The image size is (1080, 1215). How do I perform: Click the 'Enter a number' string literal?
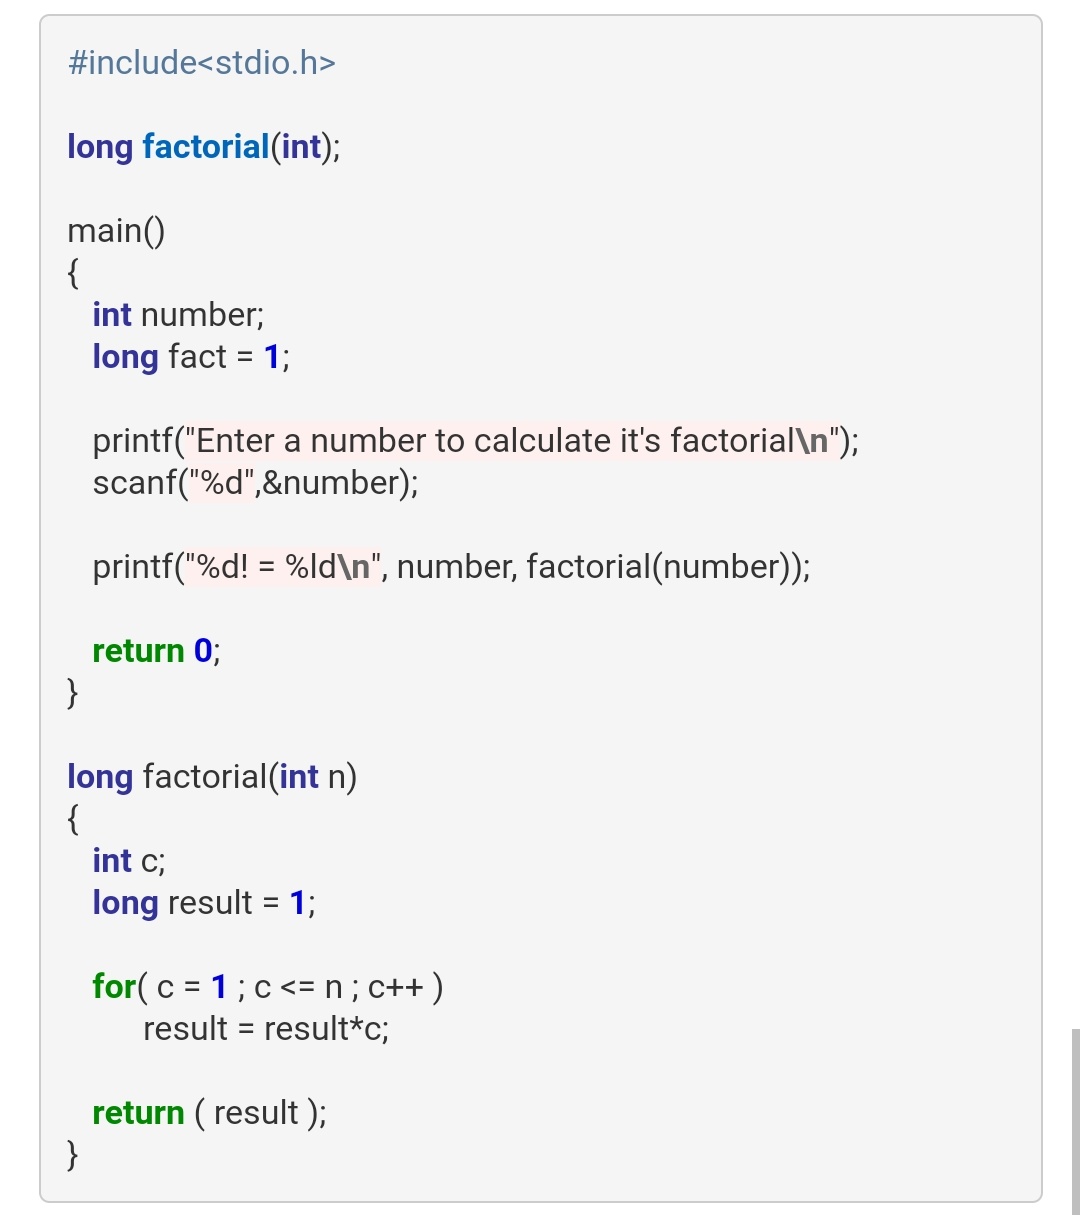509,441
